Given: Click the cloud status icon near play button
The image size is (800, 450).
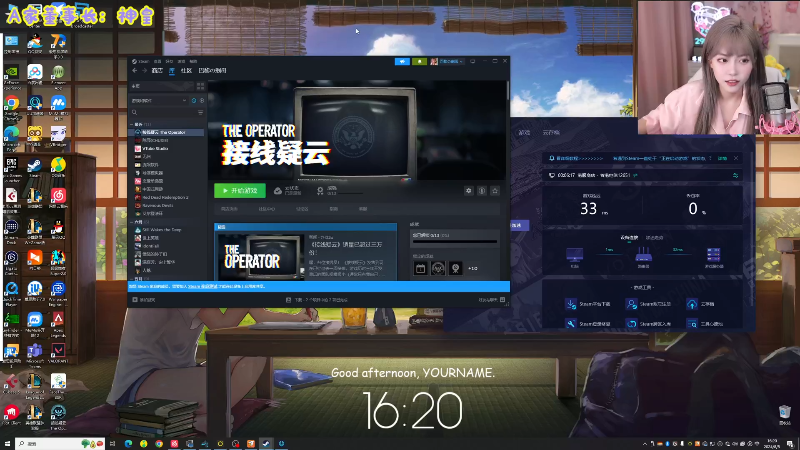Looking at the screenshot, I should point(278,190).
